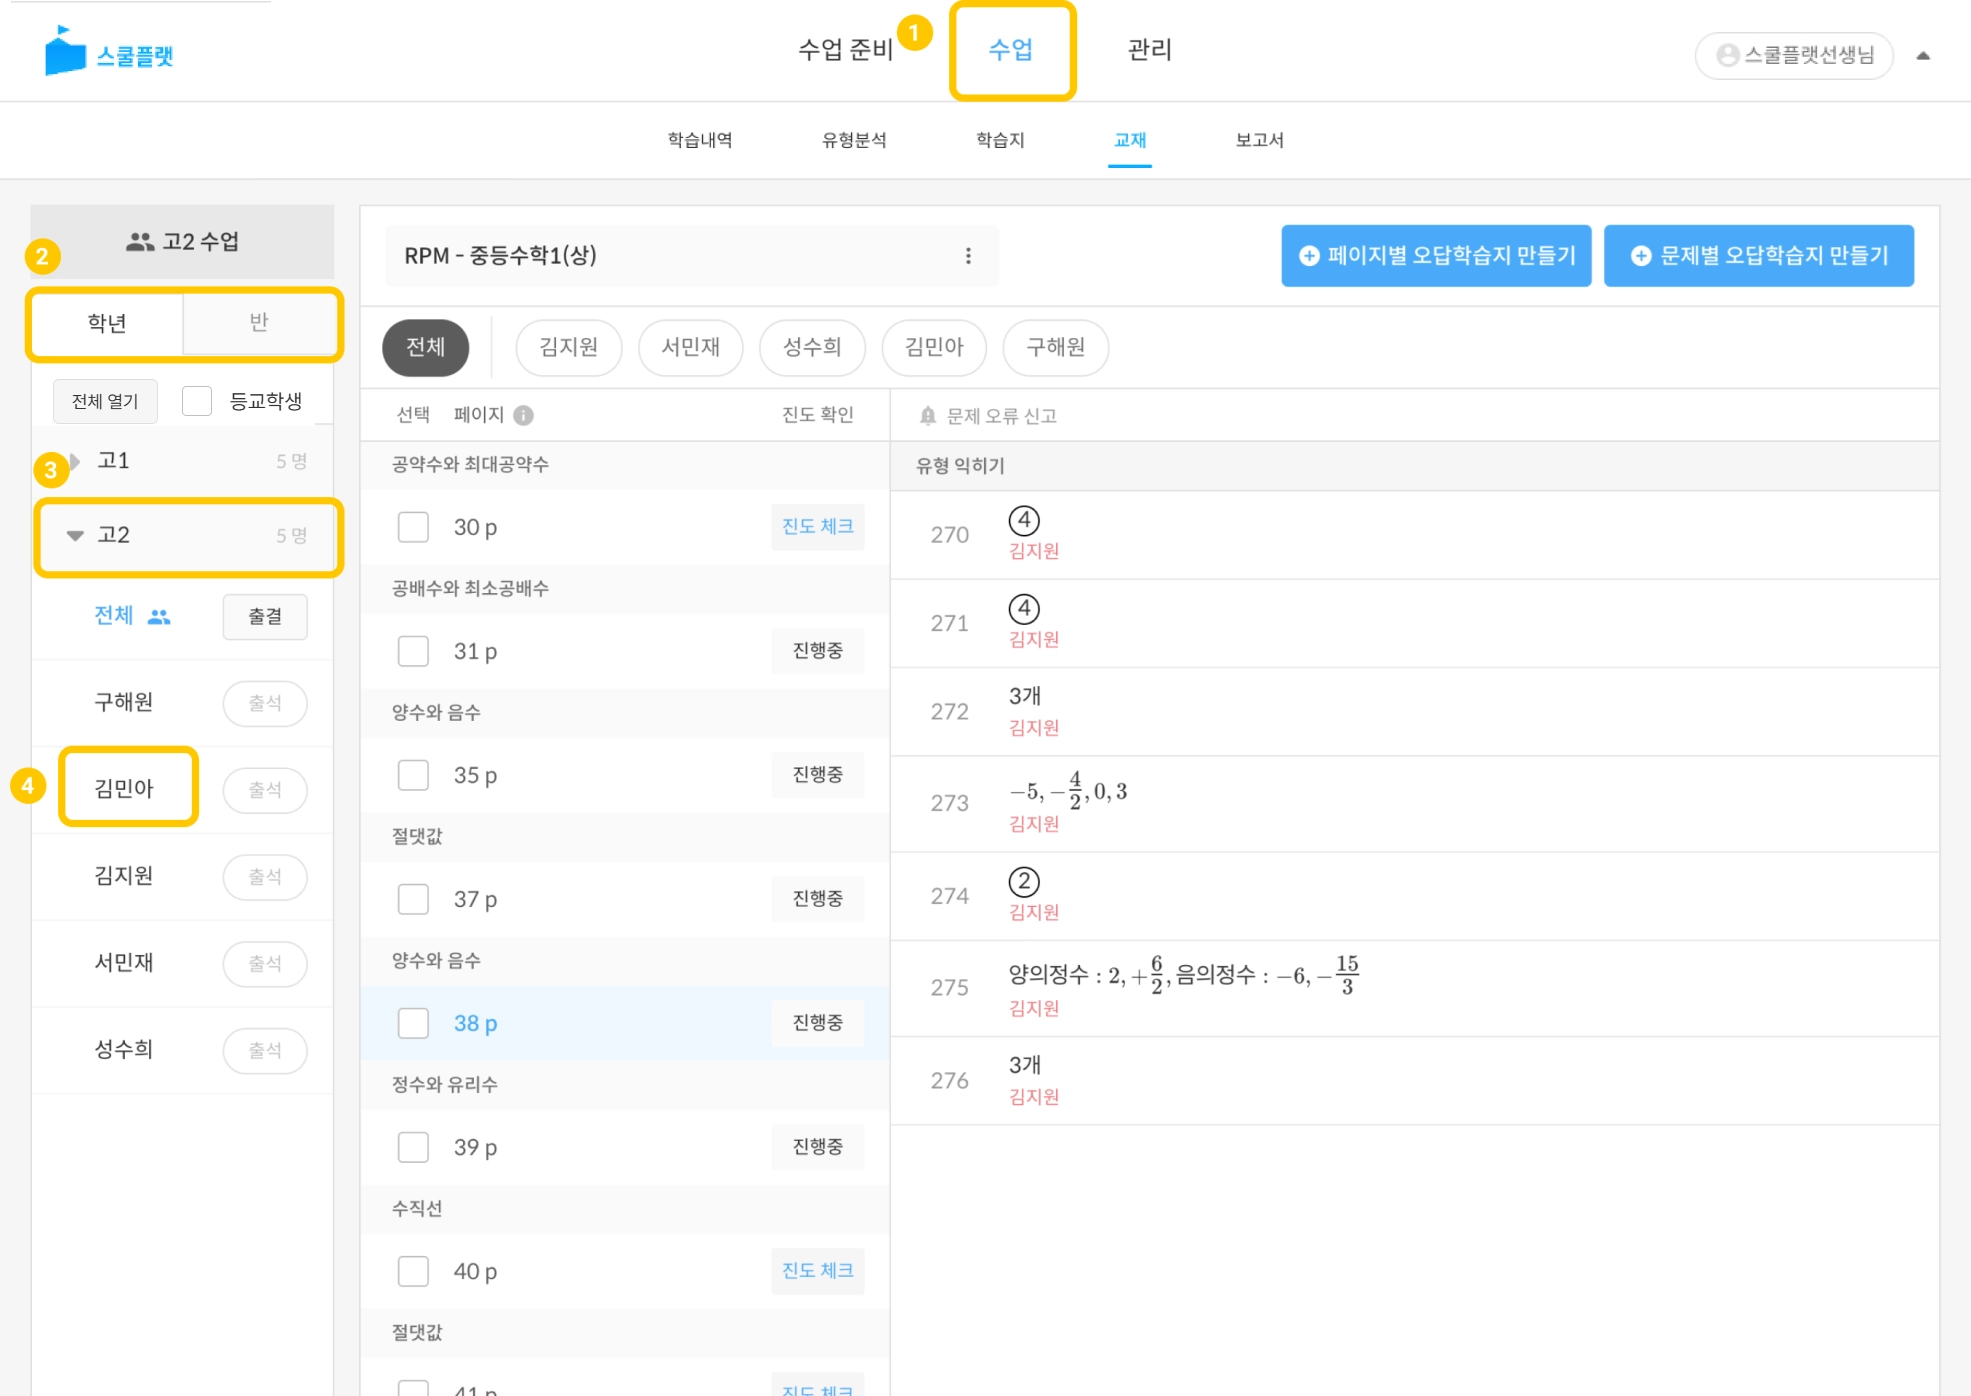The image size is (1971, 1396).
Task: Tick the checkbox for page 30 p
Action: click(x=413, y=527)
